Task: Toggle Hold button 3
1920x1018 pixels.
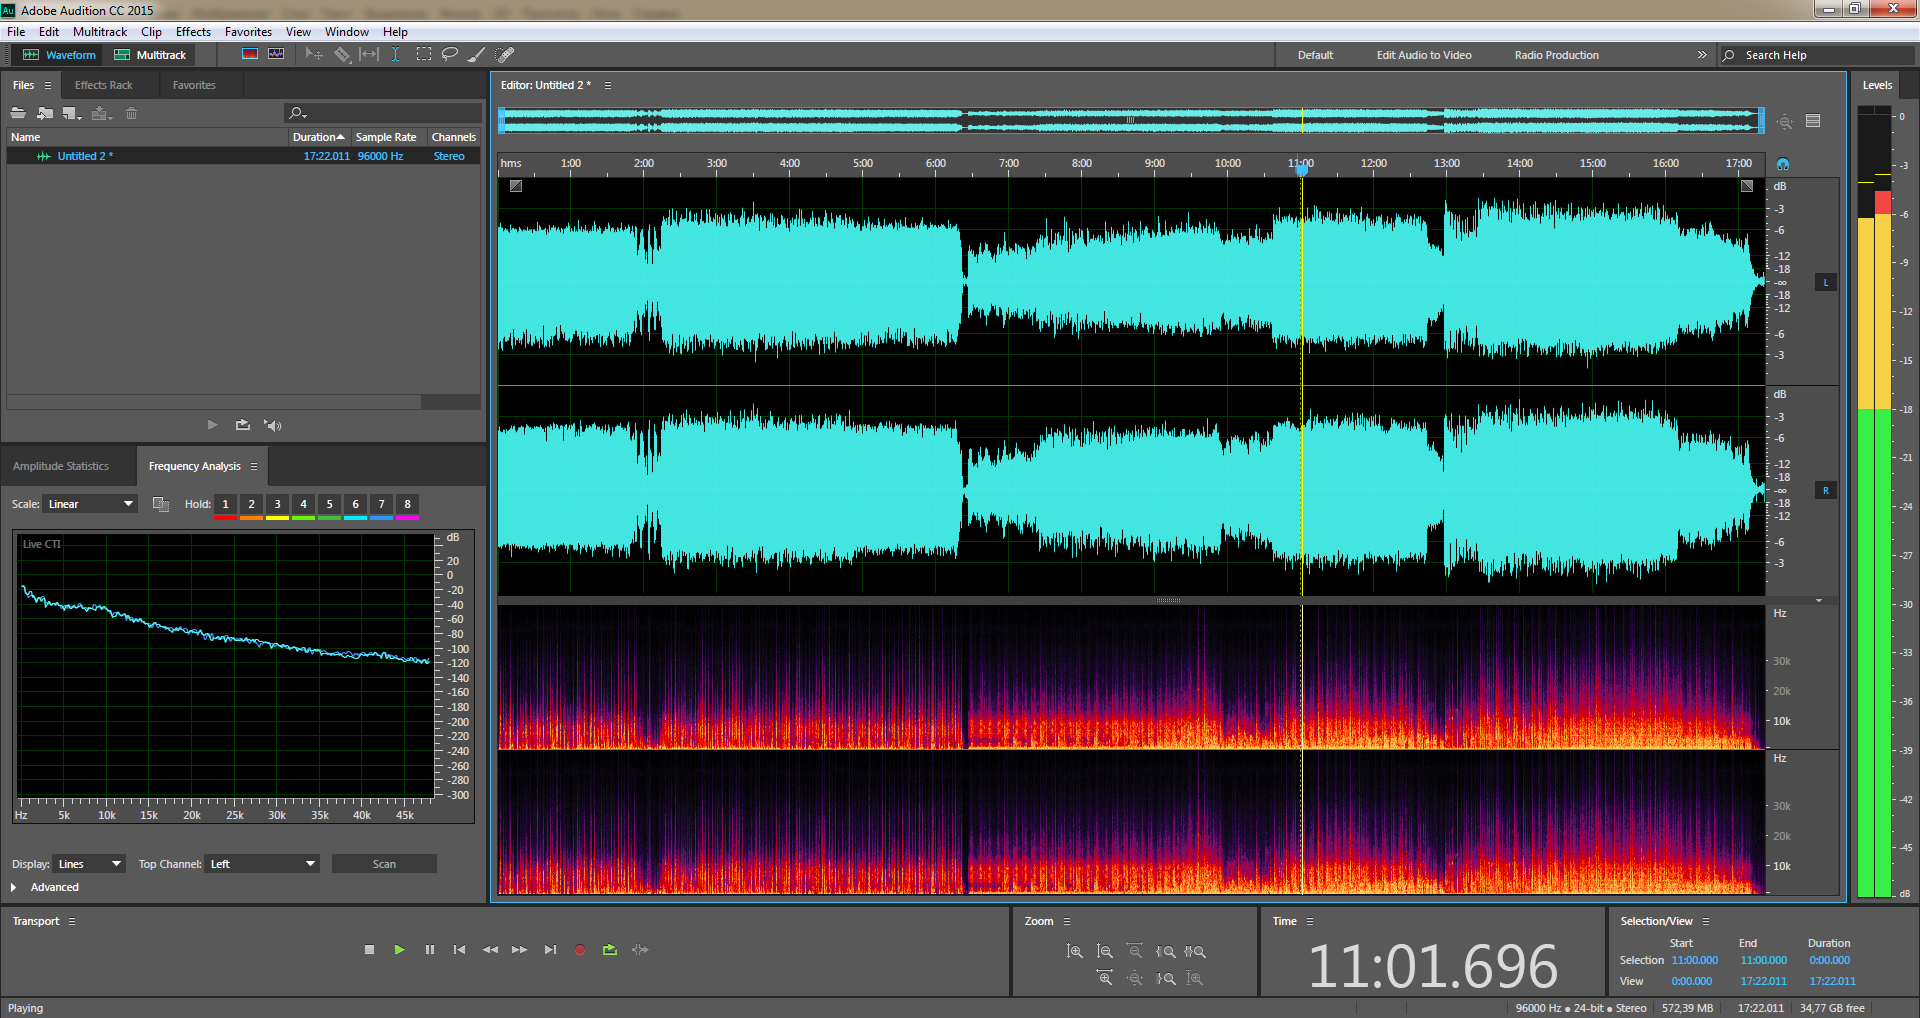Action: tap(277, 504)
